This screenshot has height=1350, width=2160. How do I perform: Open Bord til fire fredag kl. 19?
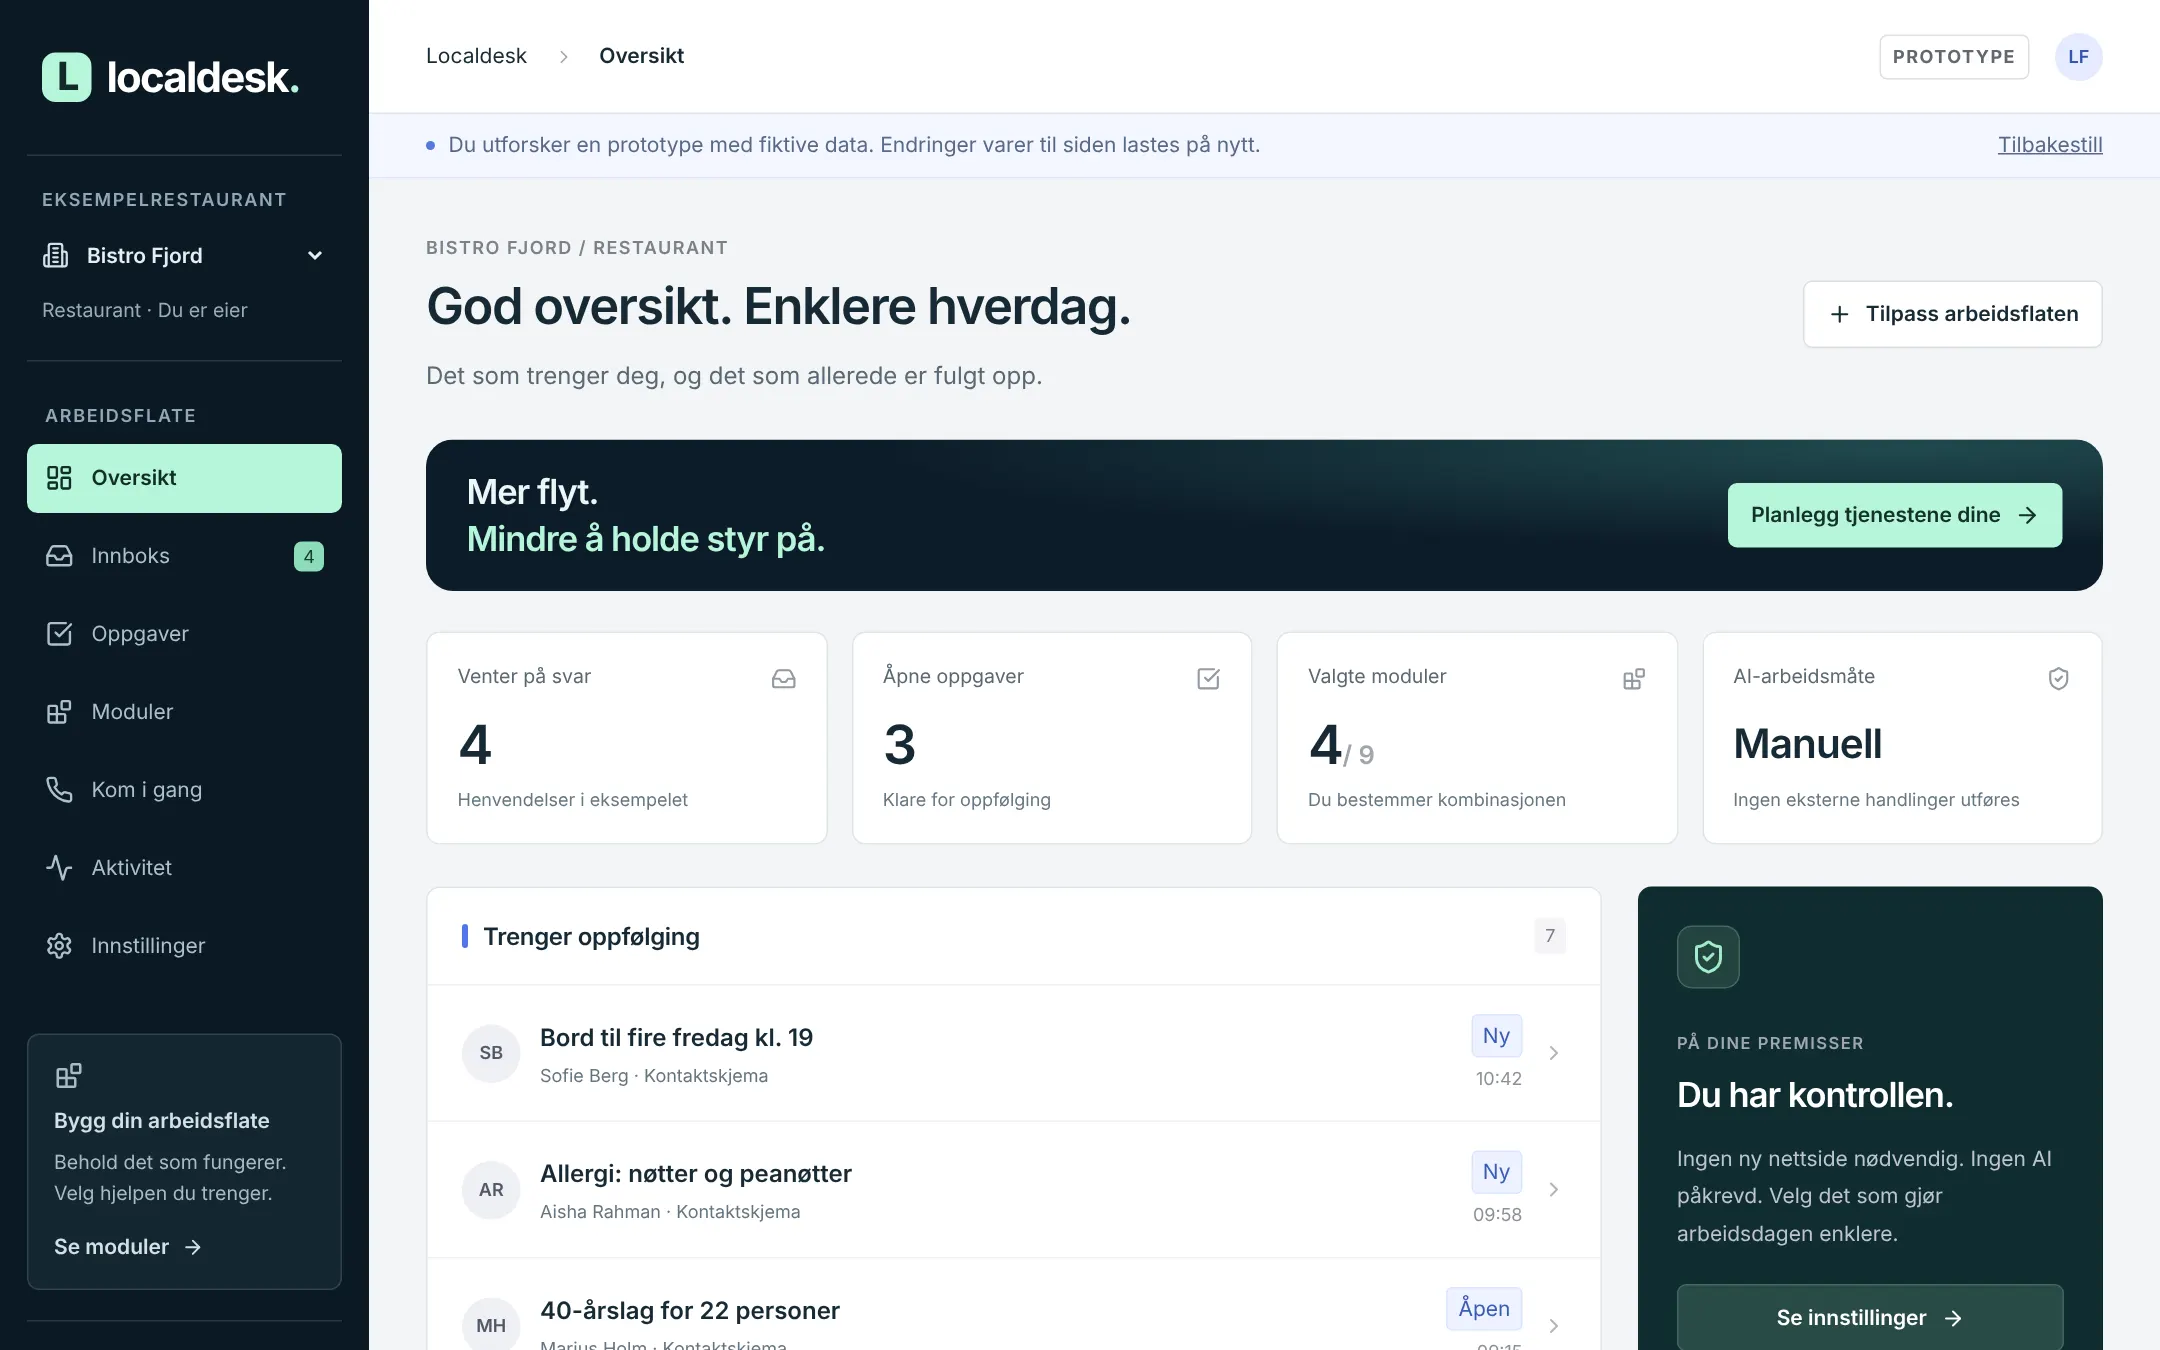(1014, 1053)
